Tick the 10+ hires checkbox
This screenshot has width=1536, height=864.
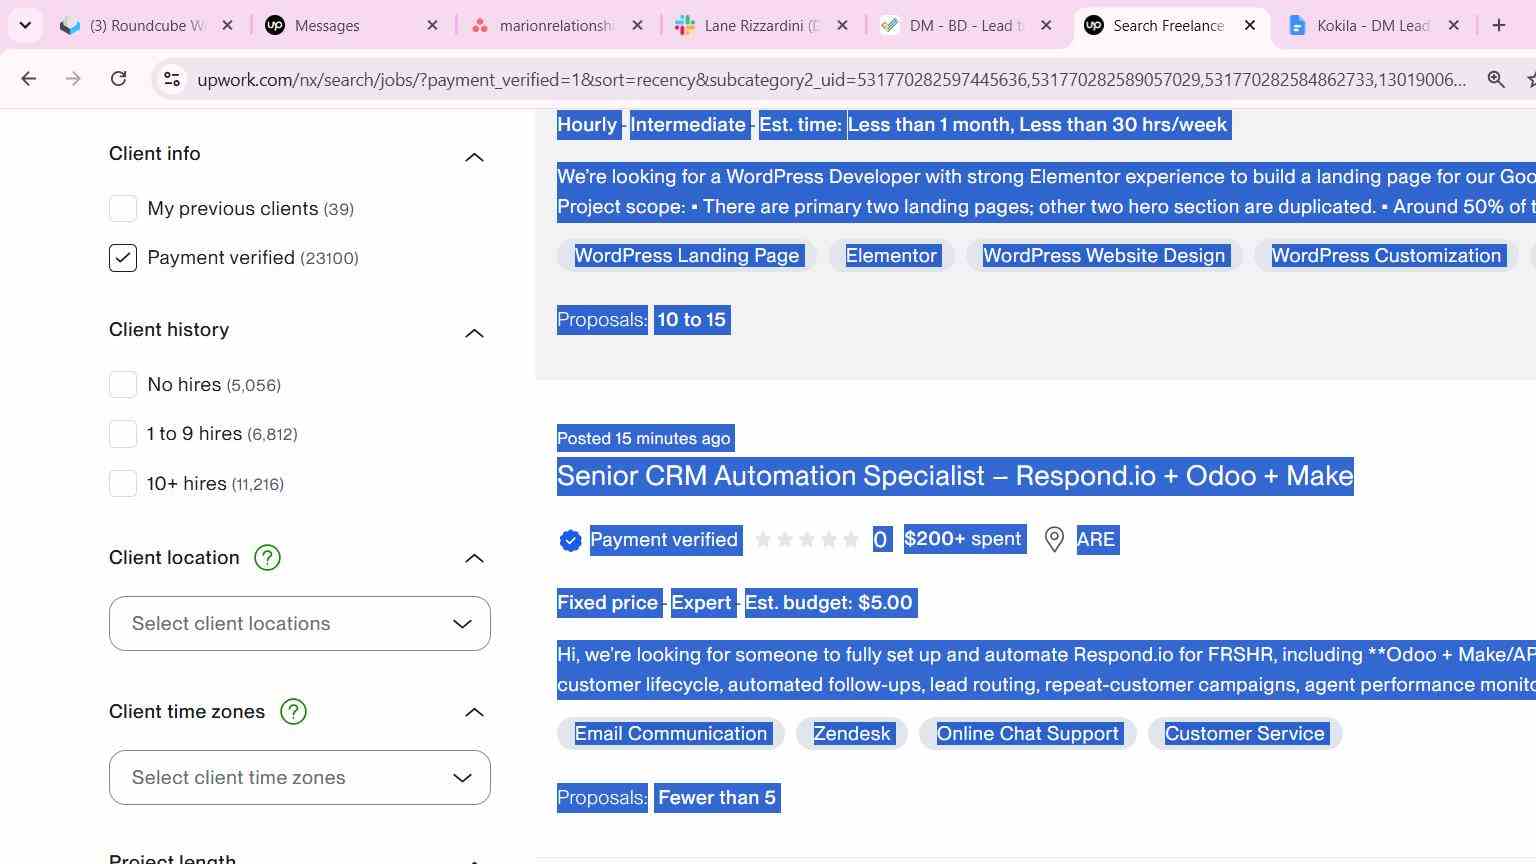123,484
